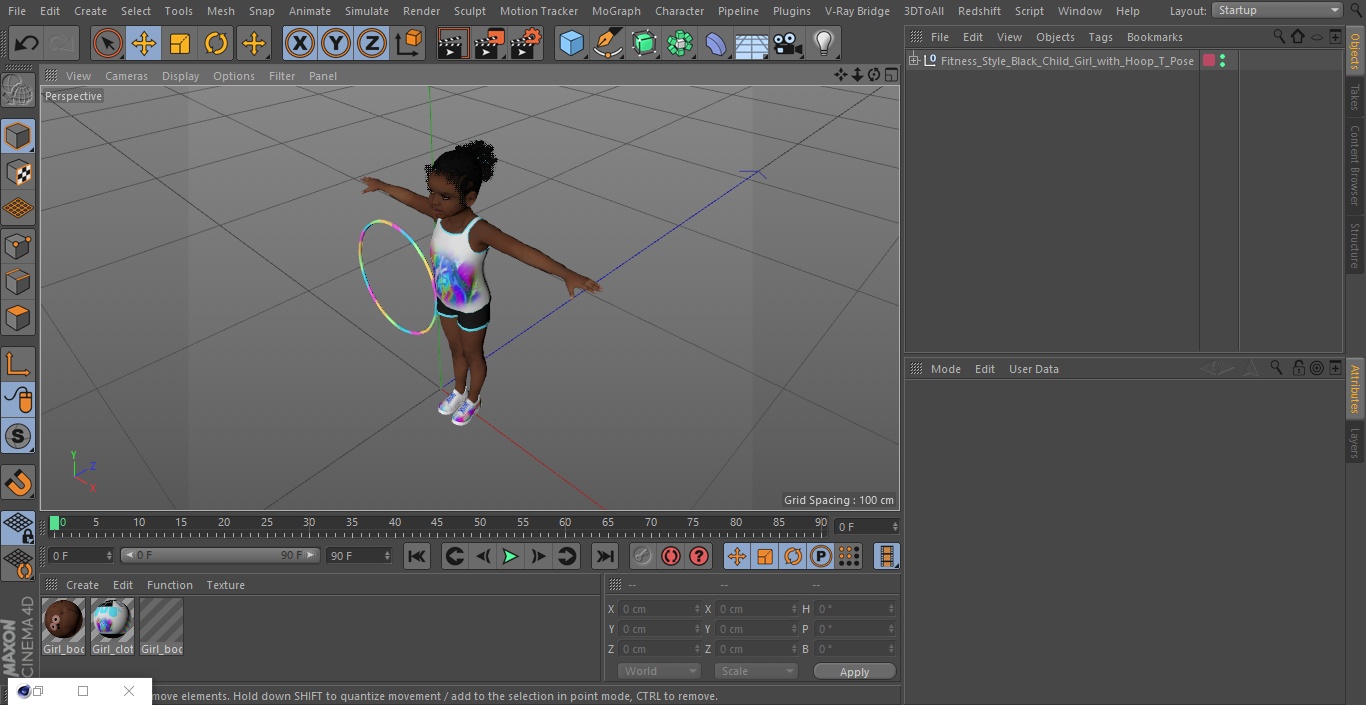Click the Redo arrow icon
The width and height of the screenshot is (1366, 705).
pyautogui.click(x=62, y=43)
